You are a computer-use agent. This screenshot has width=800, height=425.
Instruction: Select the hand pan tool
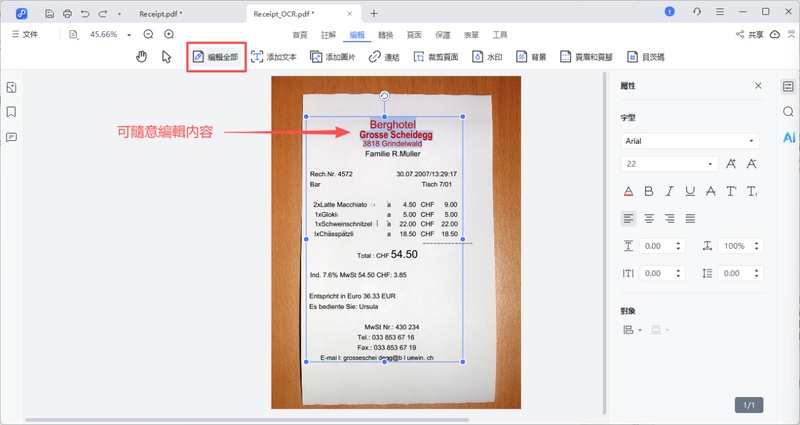(x=141, y=57)
